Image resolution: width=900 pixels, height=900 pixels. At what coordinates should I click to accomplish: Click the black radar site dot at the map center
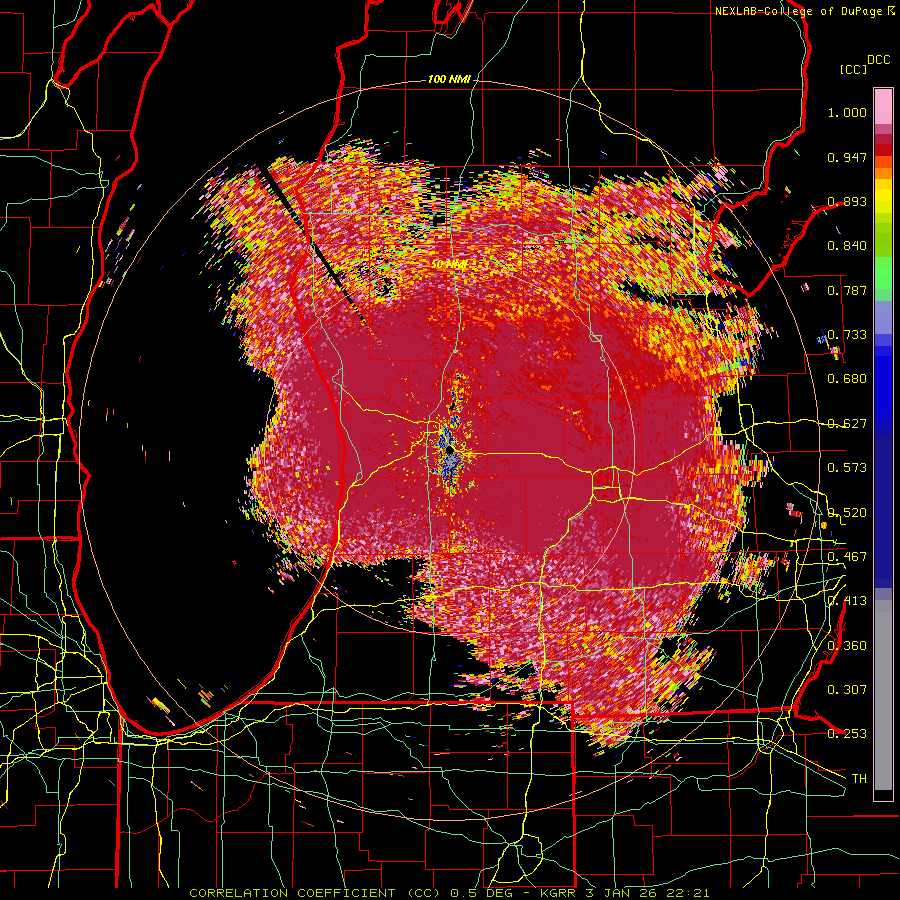(x=449, y=449)
